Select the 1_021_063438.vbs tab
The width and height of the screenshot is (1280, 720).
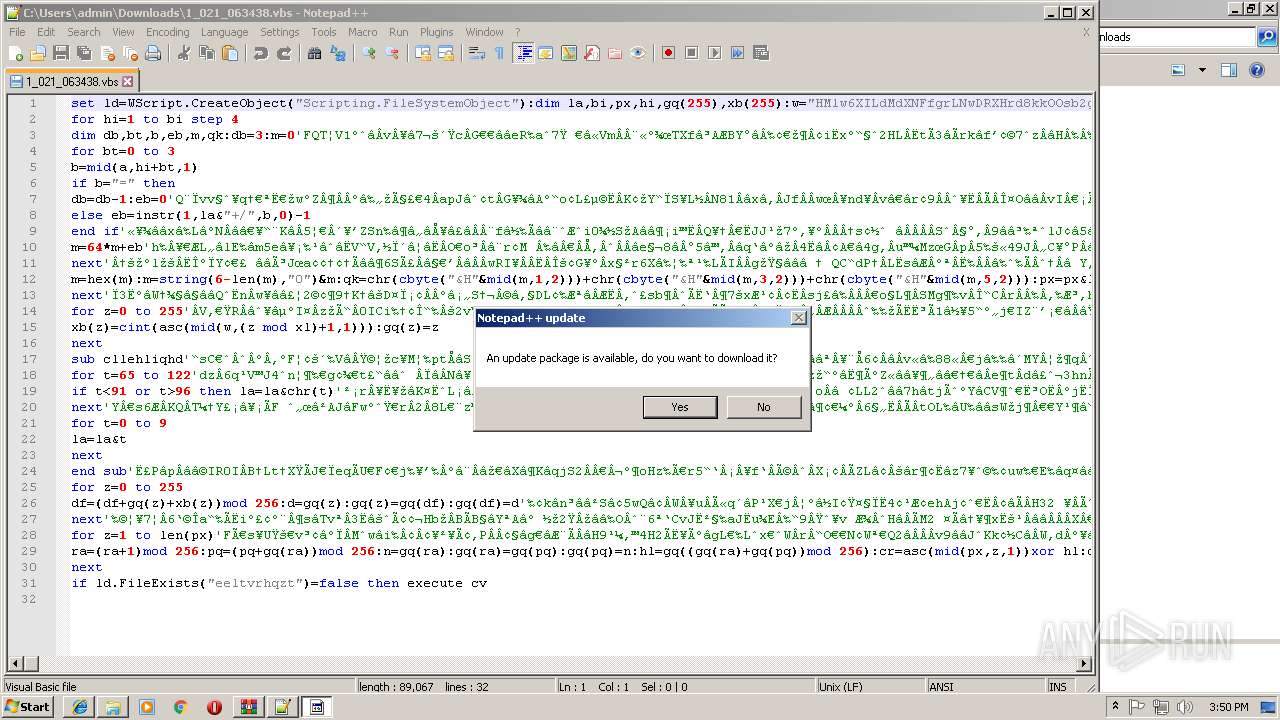[x=71, y=82]
